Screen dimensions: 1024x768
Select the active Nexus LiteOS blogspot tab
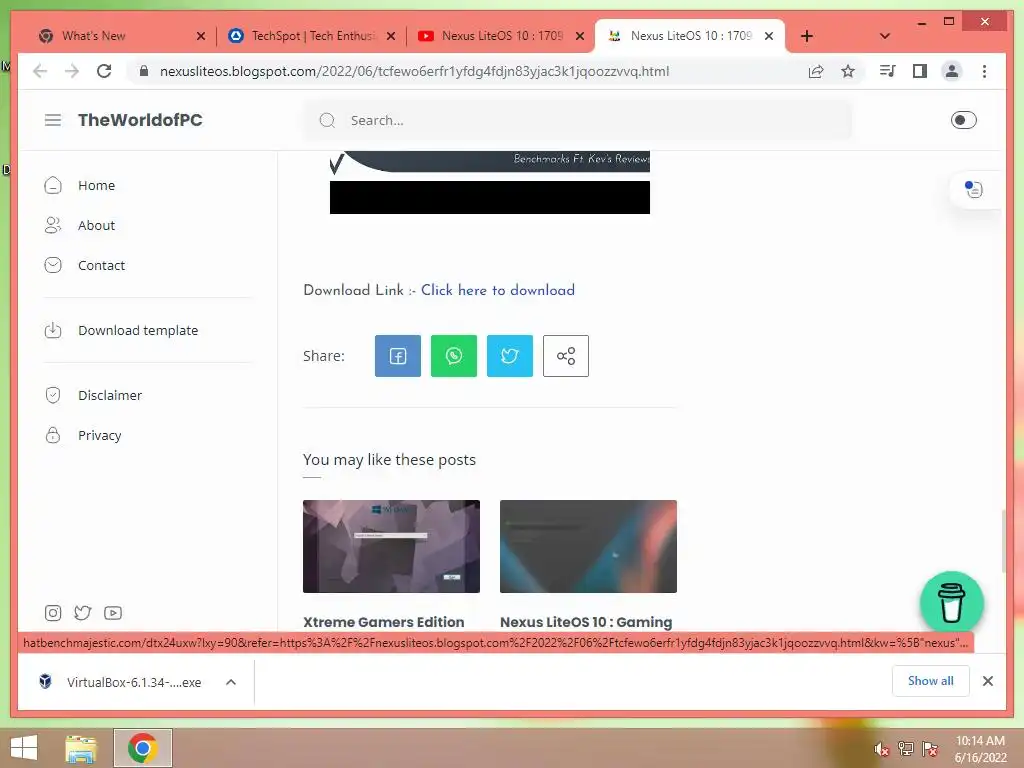690,36
